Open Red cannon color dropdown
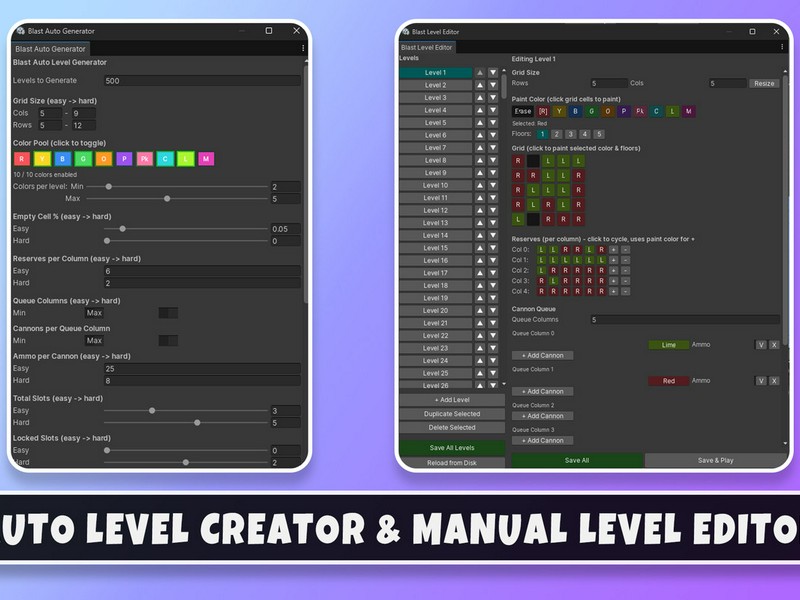Screen dimensions: 800x600 (668, 381)
